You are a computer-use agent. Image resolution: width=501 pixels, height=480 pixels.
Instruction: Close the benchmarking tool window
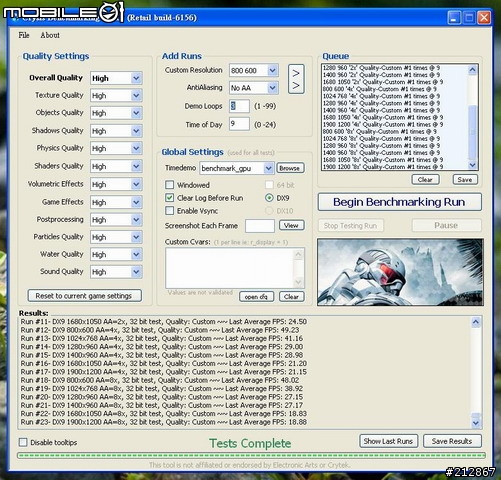(484, 17)
